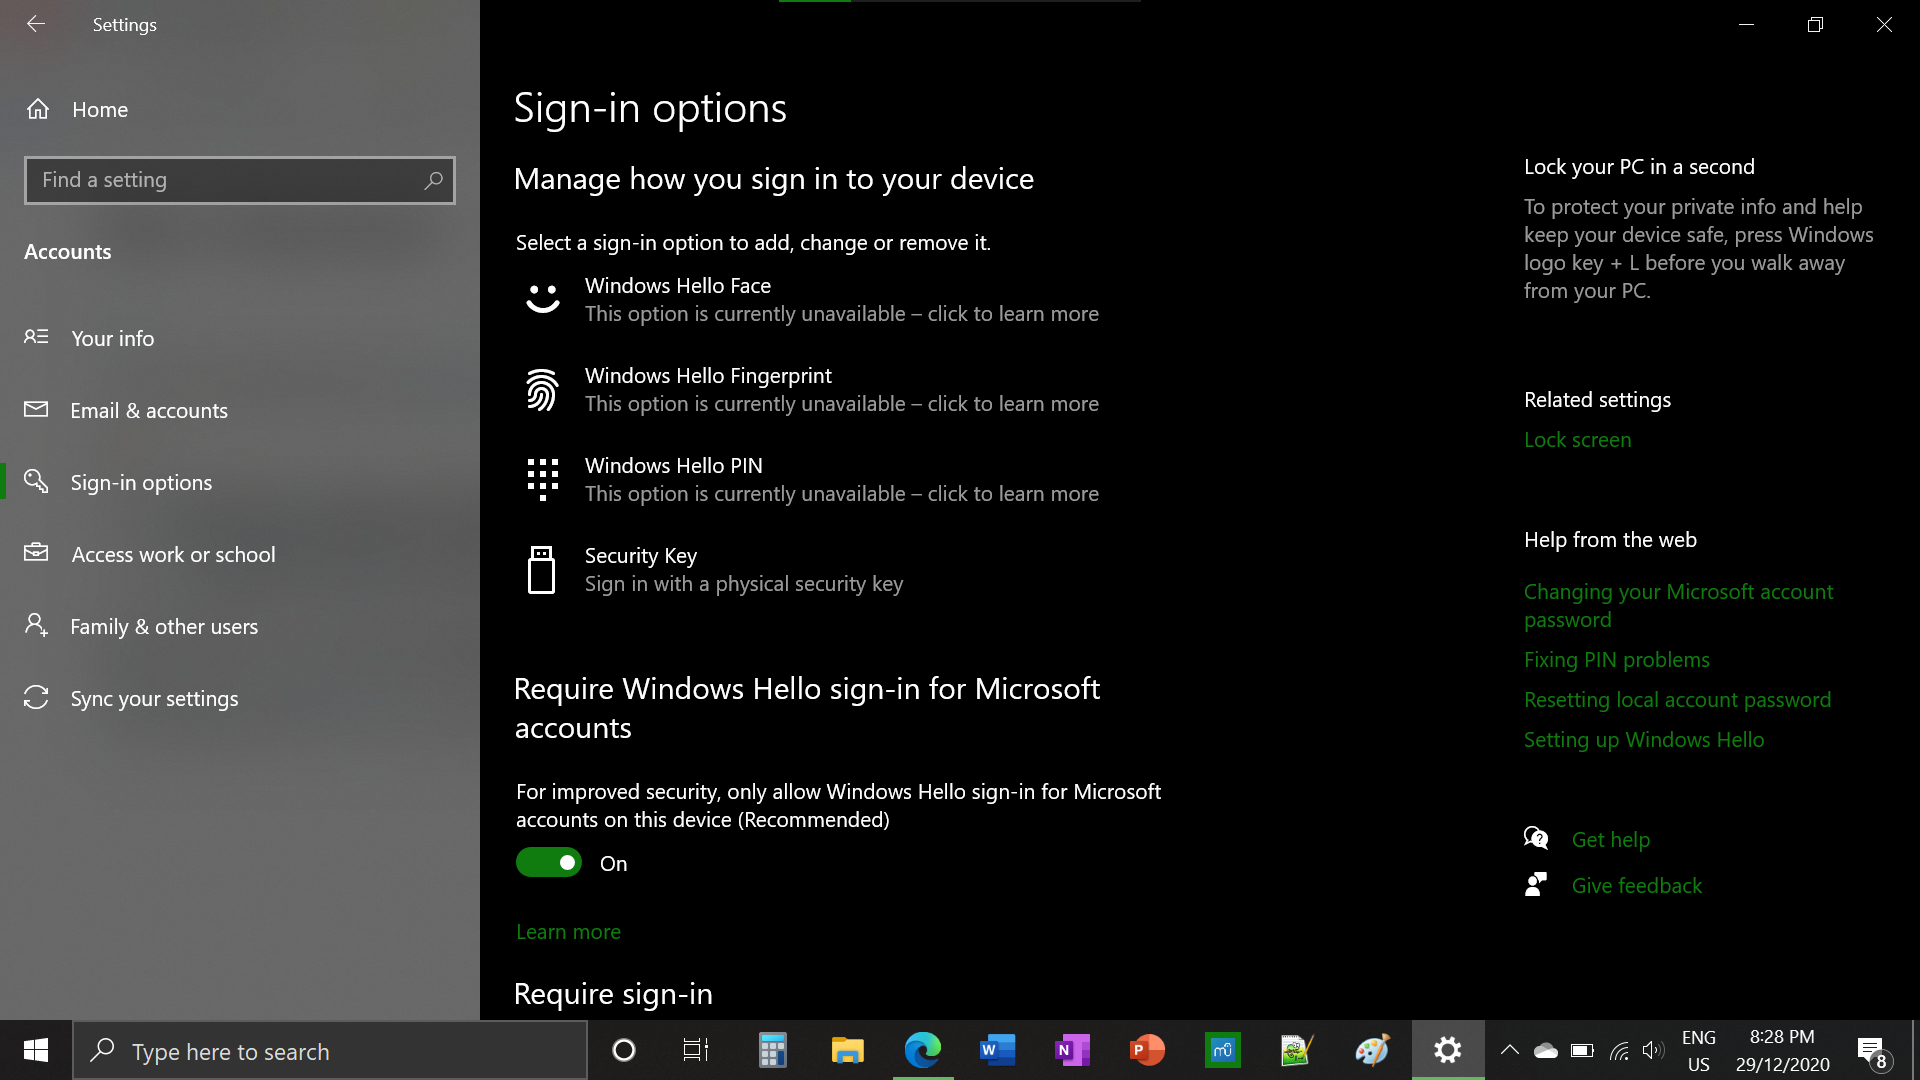Open Family & other users section
This screenshot has width=1920, height=1080.
(163, 627)
